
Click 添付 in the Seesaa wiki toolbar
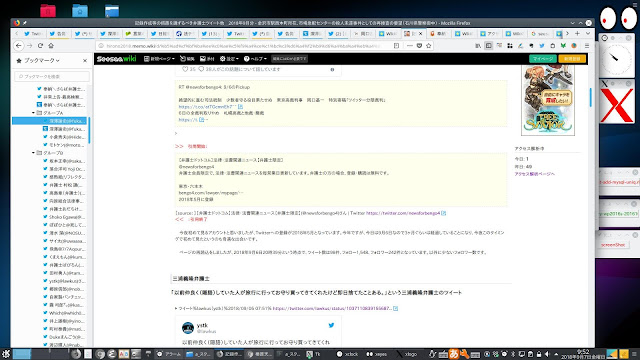[207, 59]
